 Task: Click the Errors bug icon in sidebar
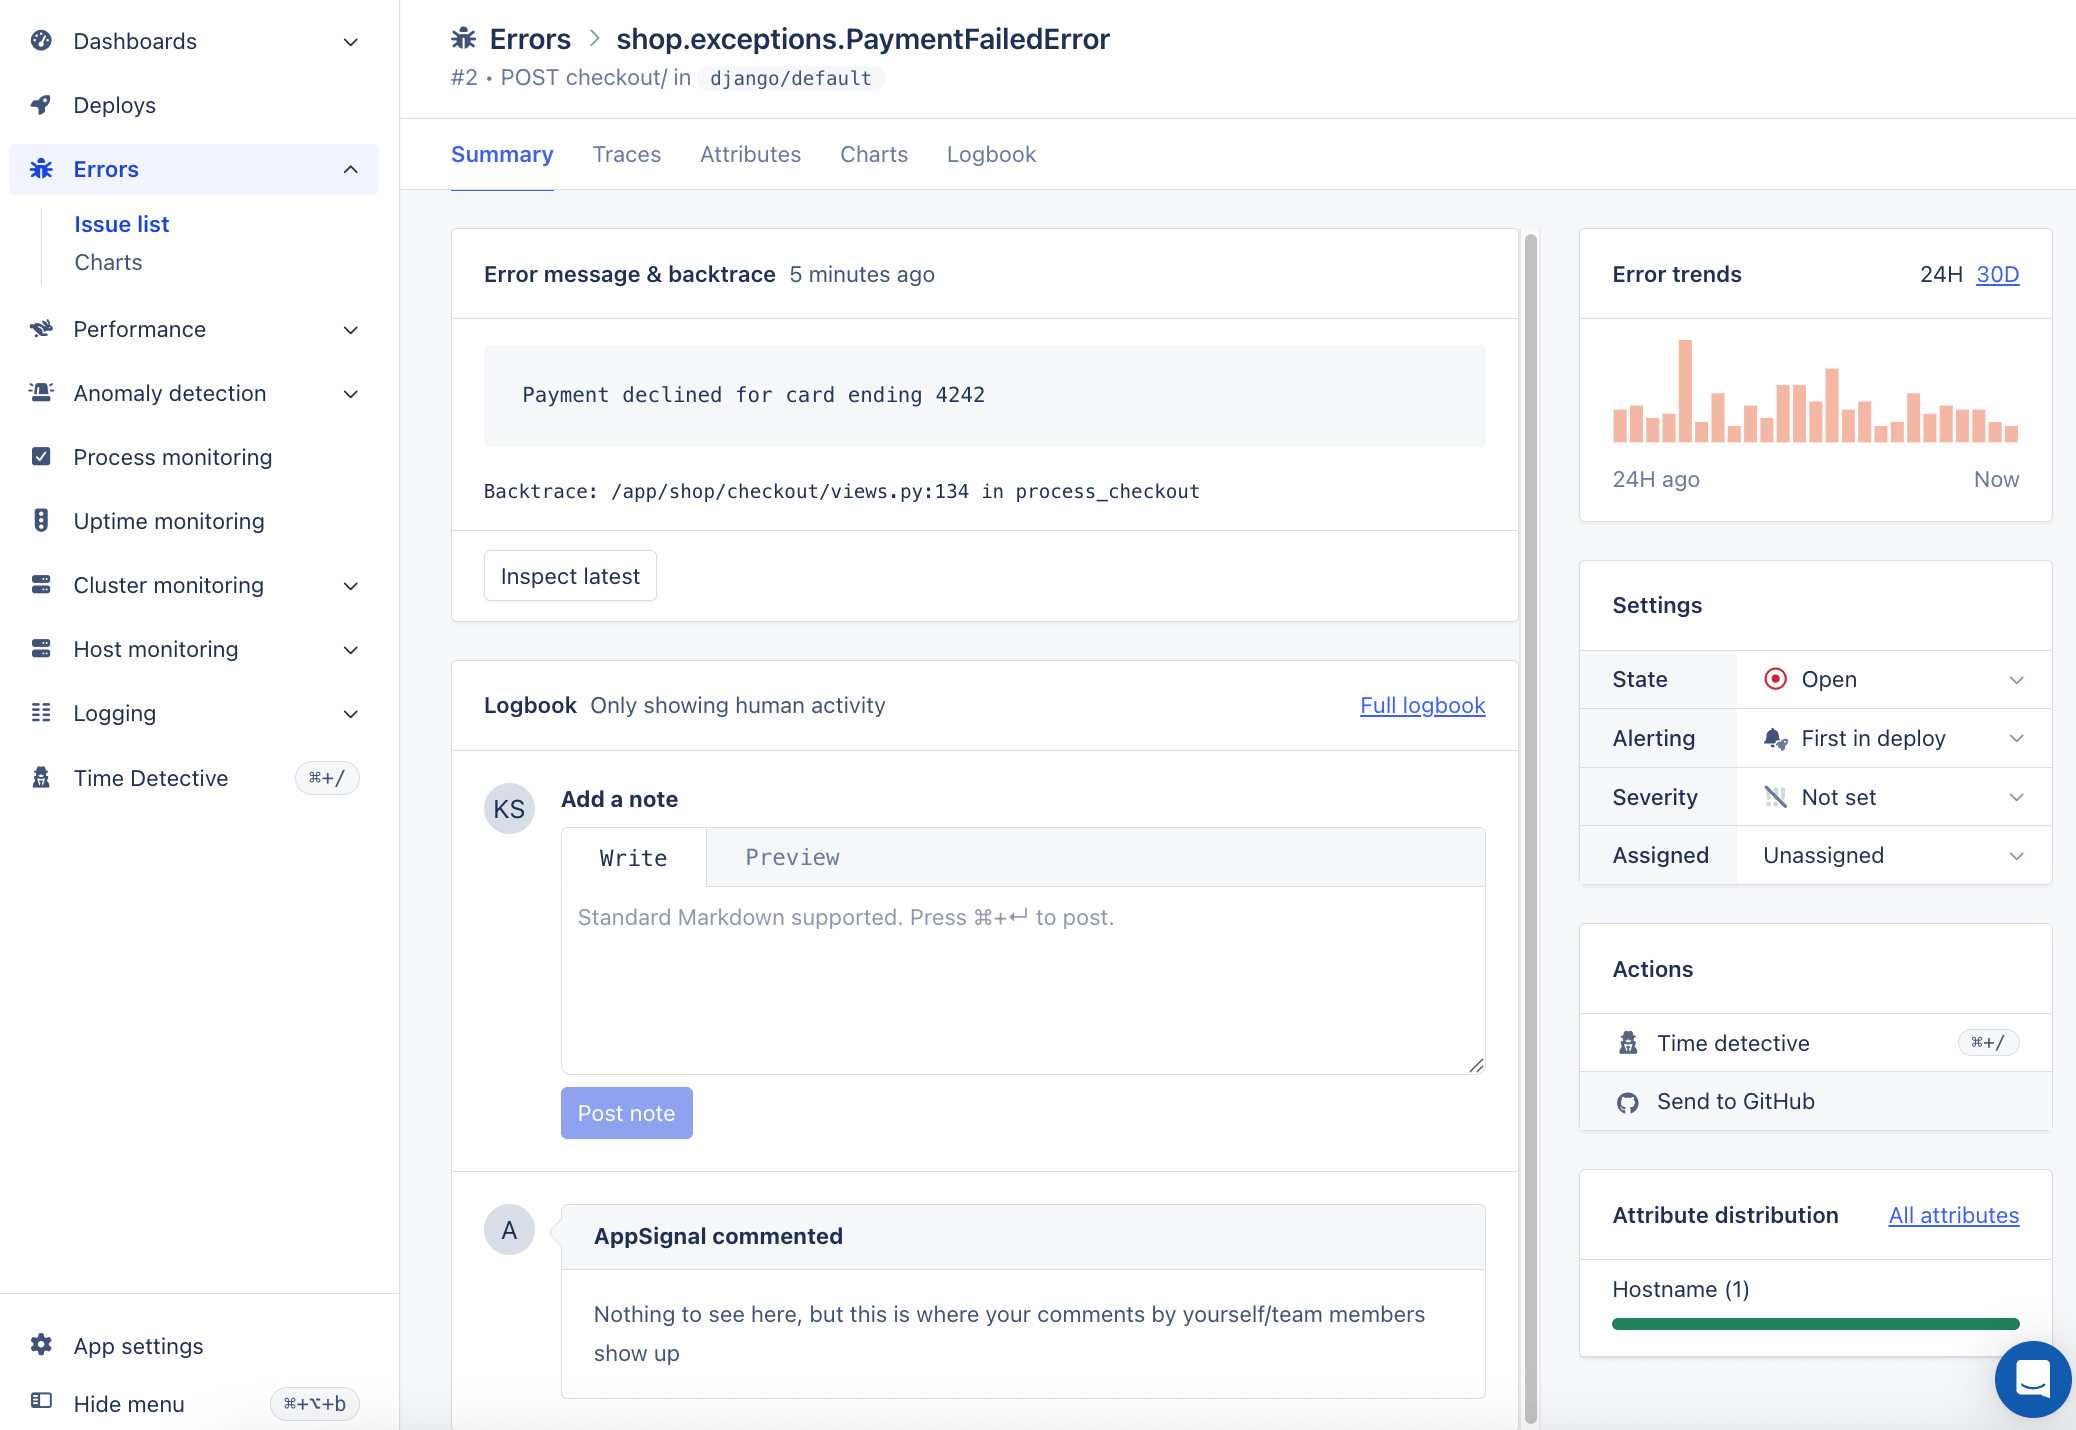tap(41, 169)
